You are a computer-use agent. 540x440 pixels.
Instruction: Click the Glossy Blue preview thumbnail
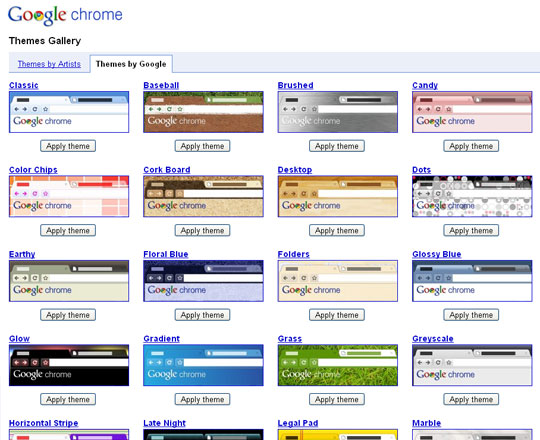click(472, 281)
